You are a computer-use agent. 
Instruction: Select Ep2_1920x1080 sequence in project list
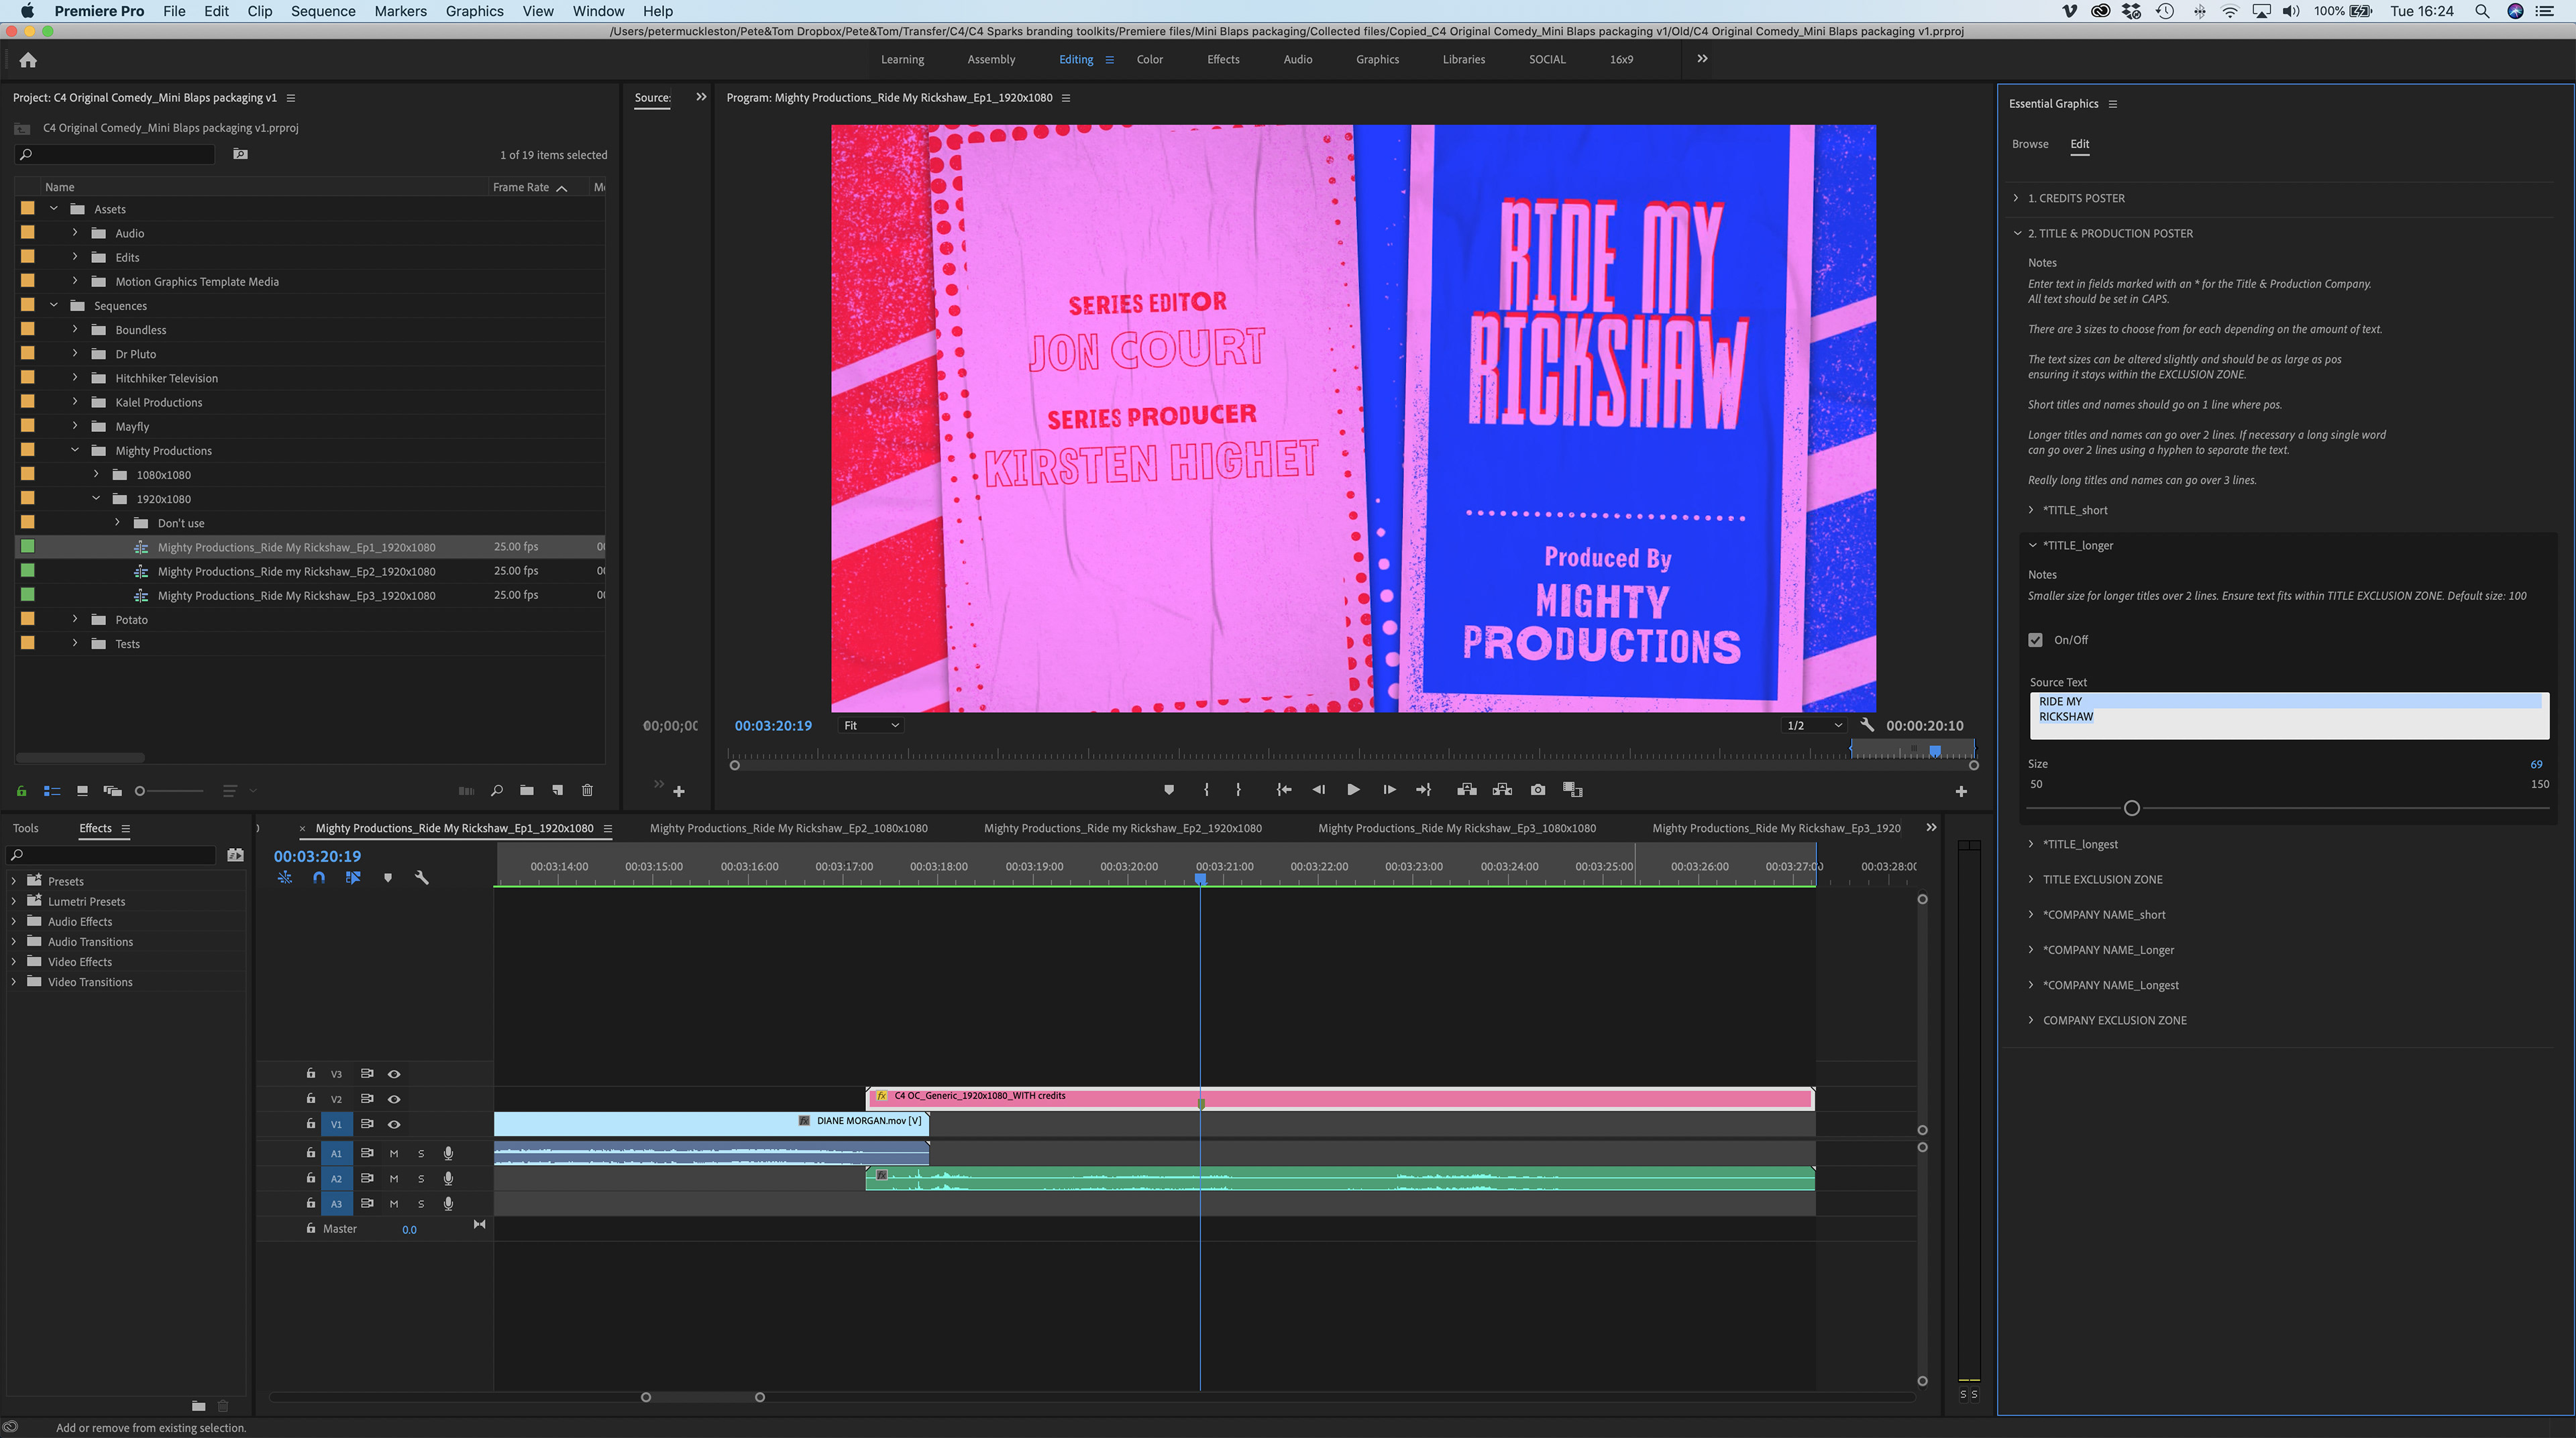coord(296,571)
